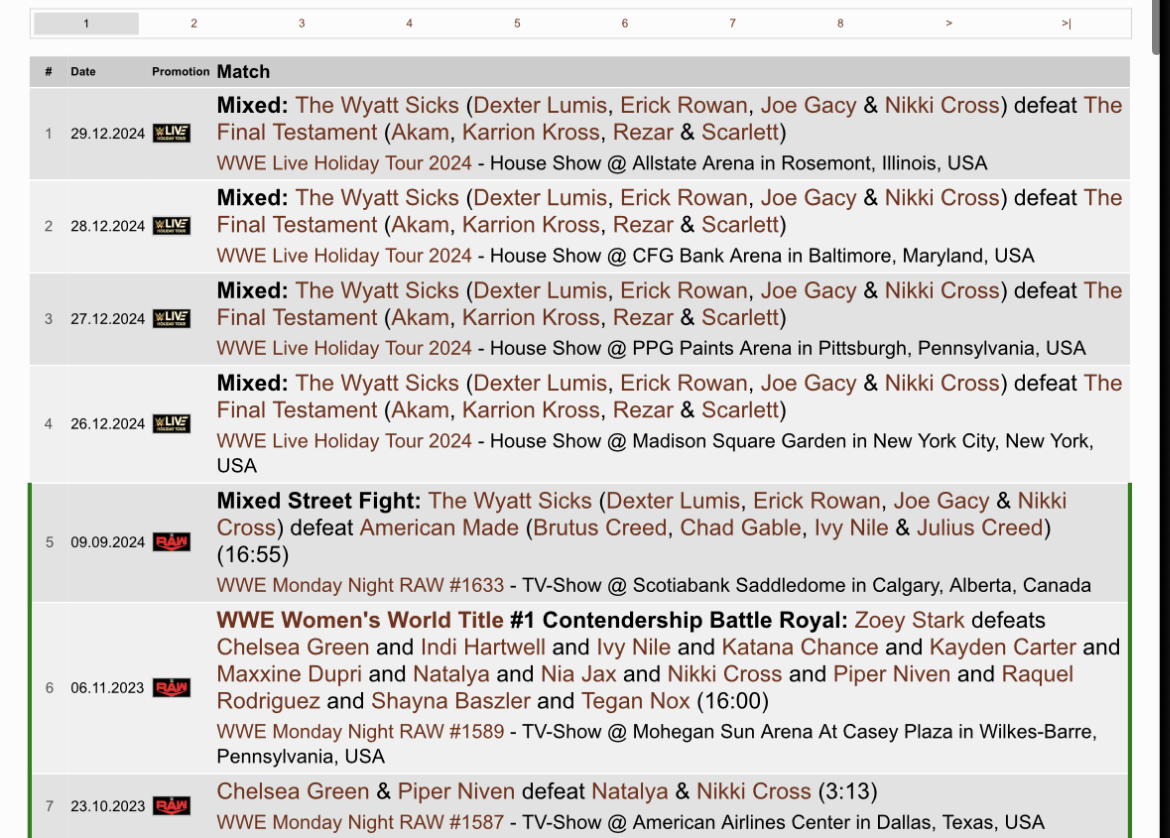Open Scarlett link in row 4

[x=740, y=410]
